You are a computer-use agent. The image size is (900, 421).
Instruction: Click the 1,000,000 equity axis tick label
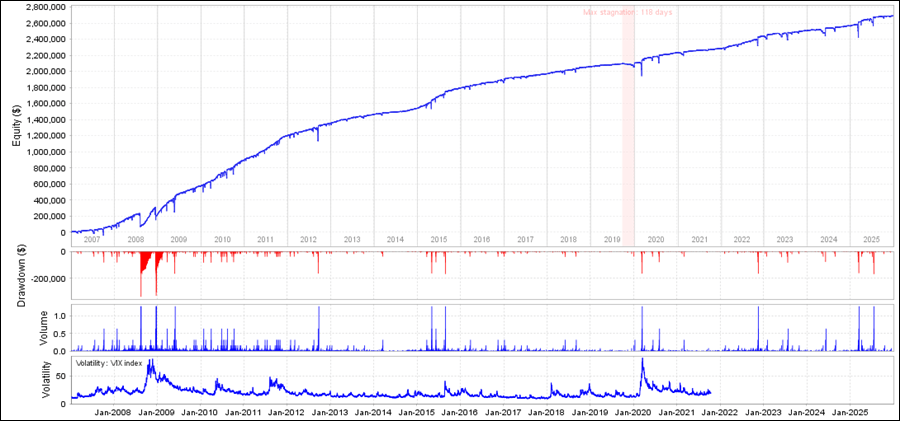point(40,152)
